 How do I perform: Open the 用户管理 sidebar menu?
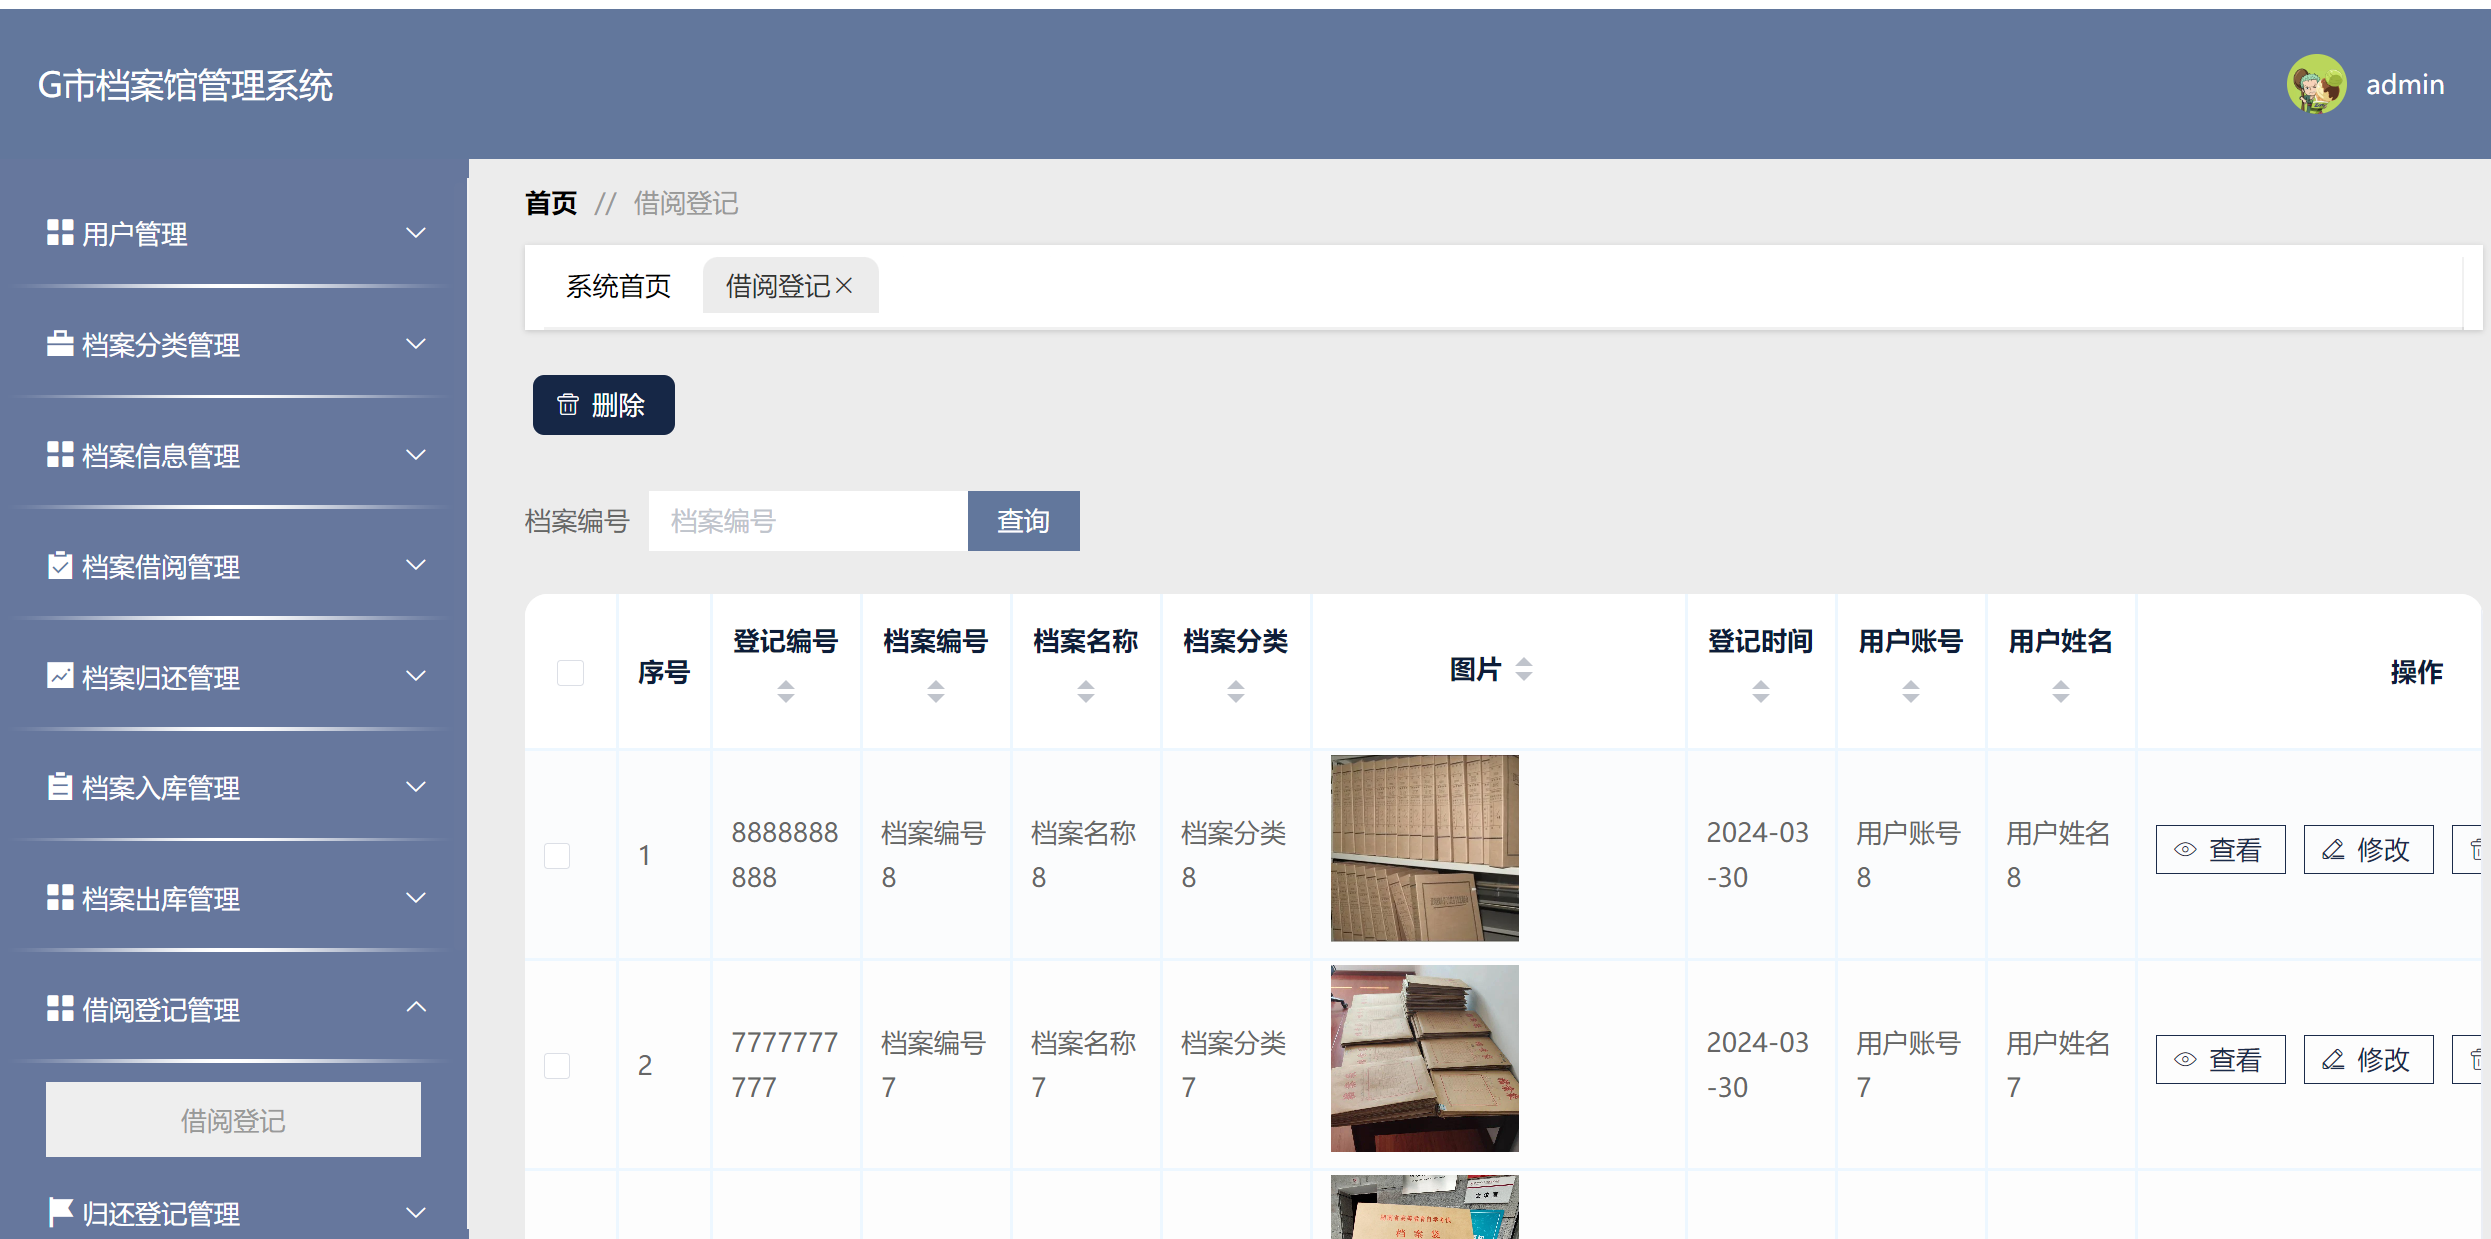(236, 234)
